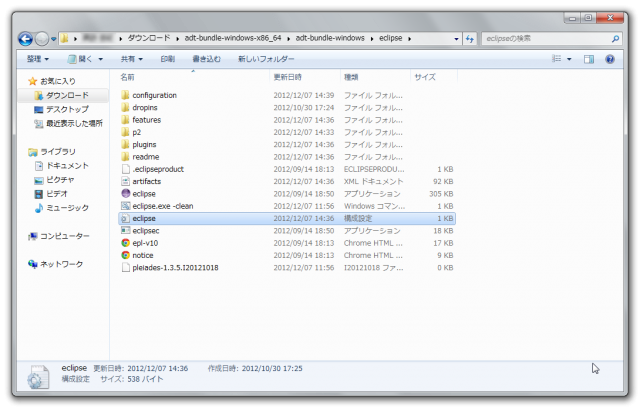Viewport: 640px width, 408px height.
Task: Click the eclipse segment in address path
Action: tap(390, 38)
